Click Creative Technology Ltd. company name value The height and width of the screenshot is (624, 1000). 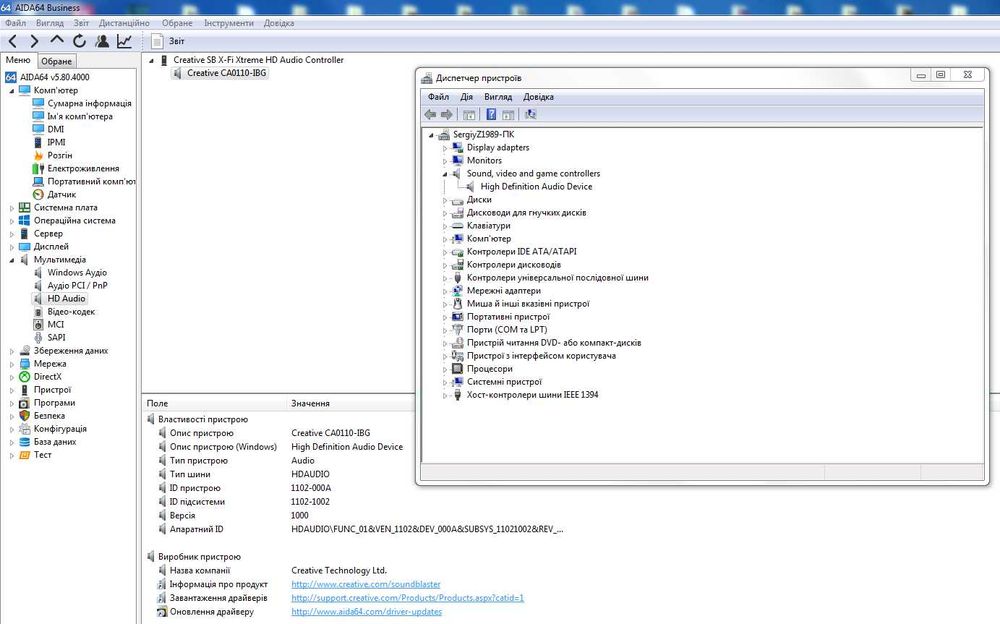coord(339,570)
